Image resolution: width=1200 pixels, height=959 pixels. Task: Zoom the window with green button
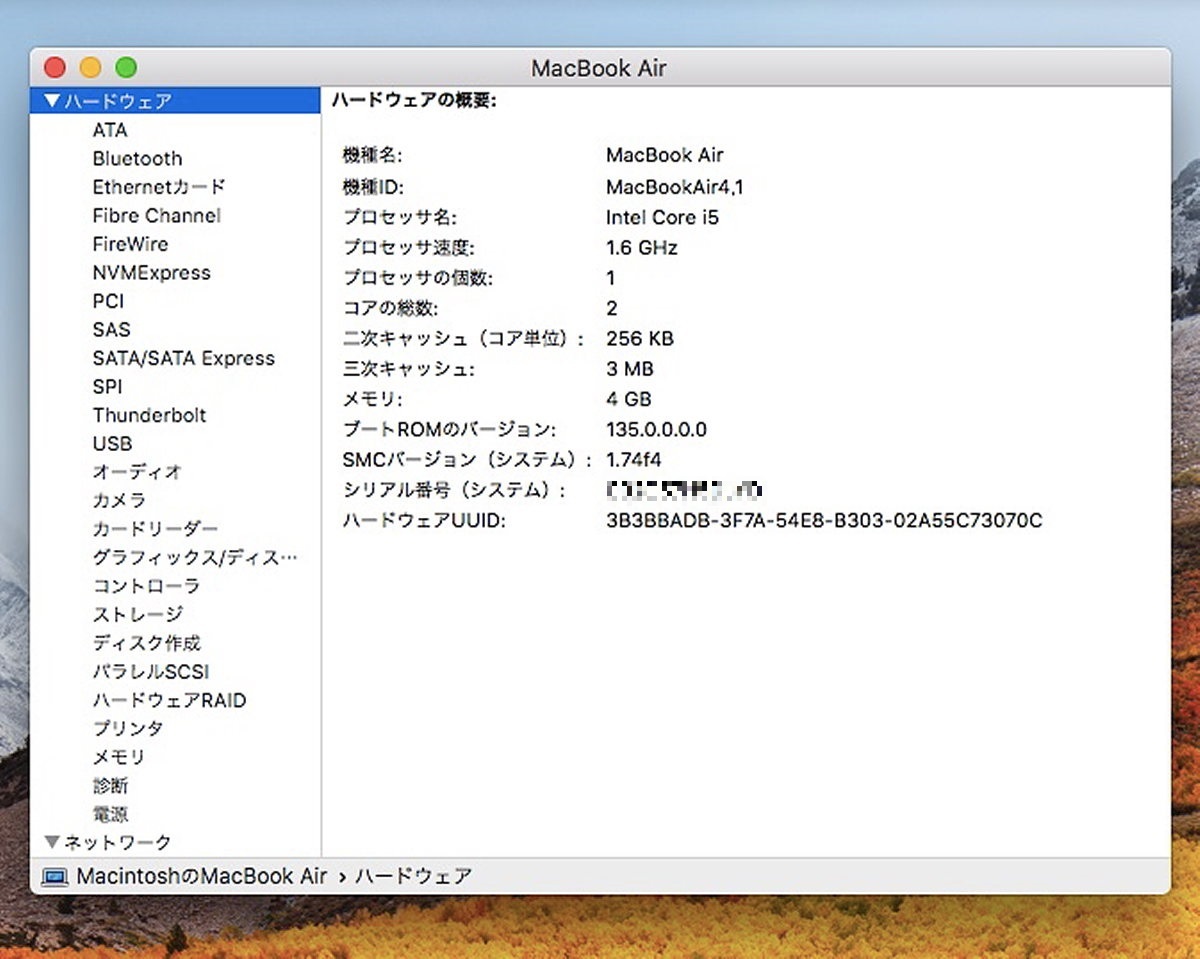[x=126, y=68]
